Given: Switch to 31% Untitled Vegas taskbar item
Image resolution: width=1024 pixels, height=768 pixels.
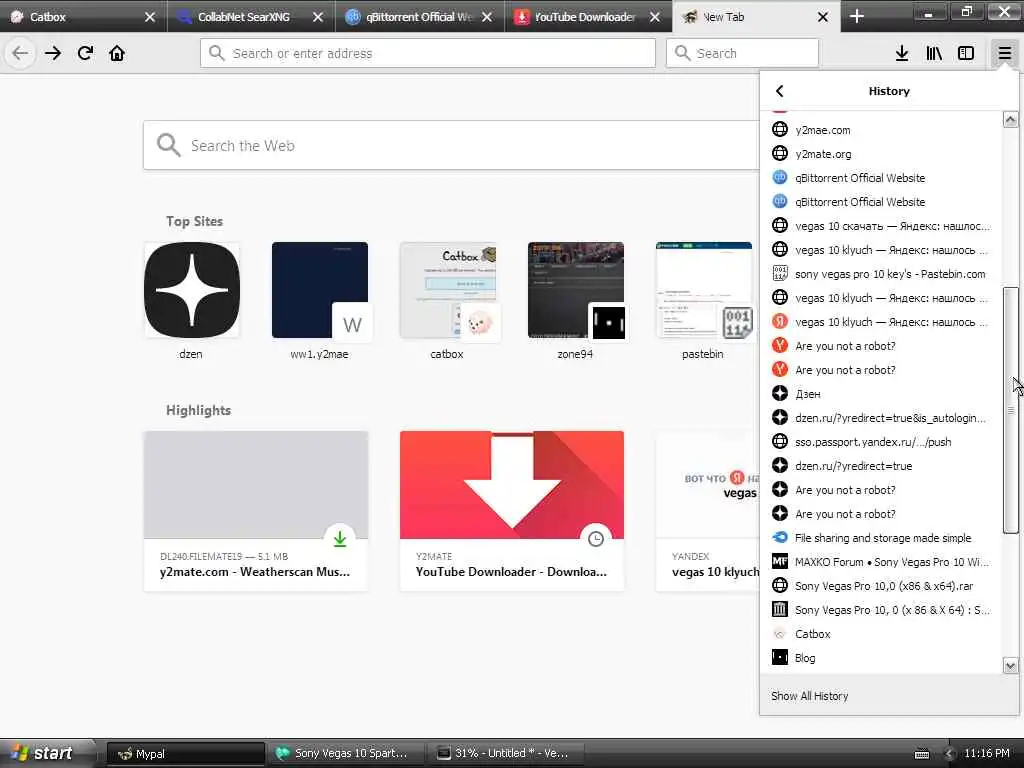Looking at the screenshot, I should coord(505,754).
